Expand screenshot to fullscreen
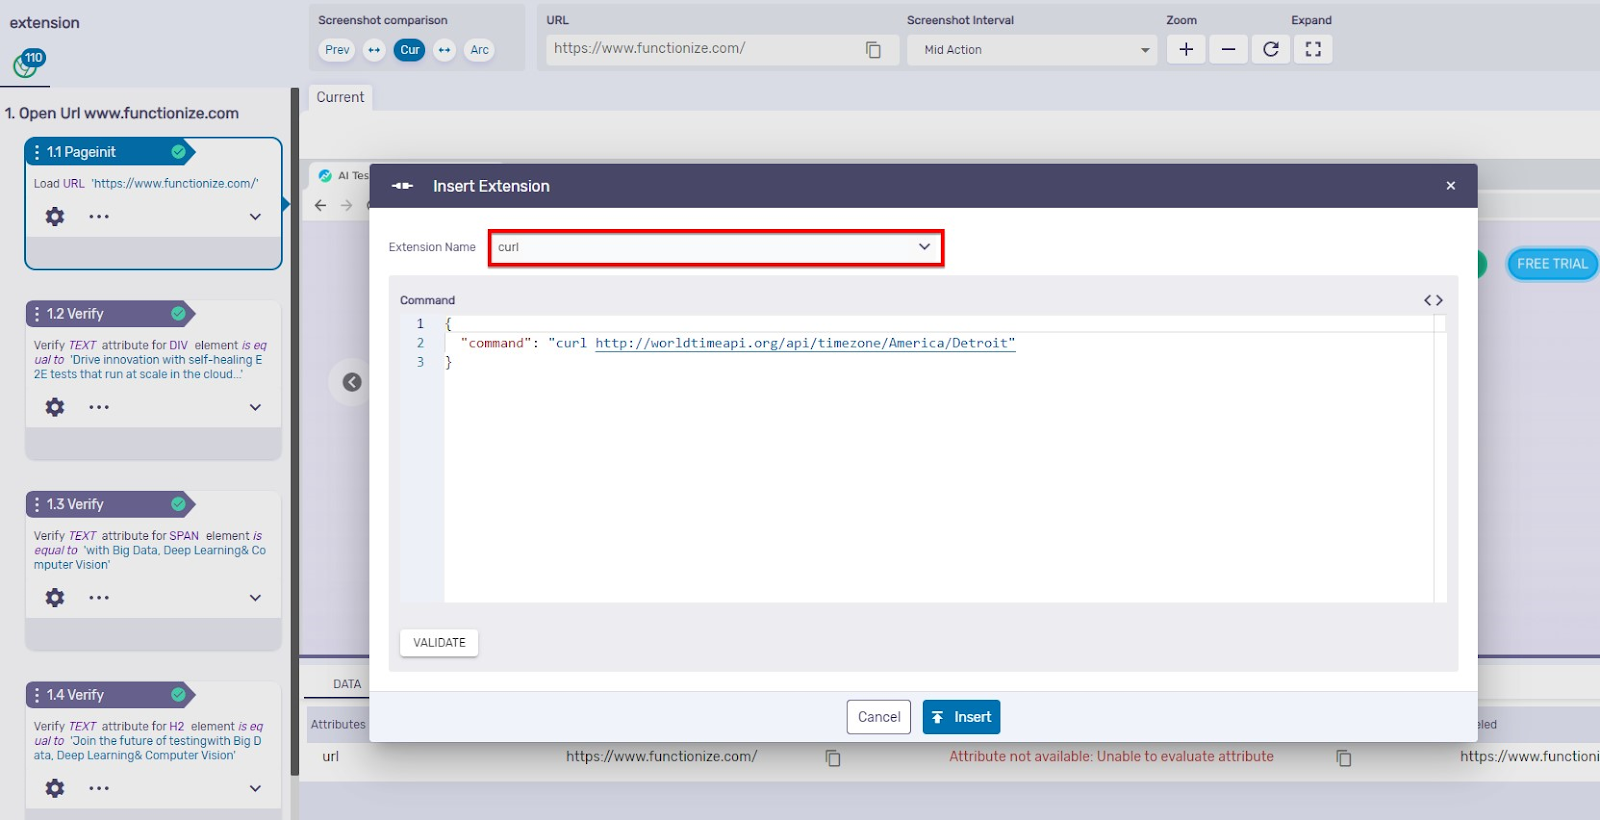This screenshot has width=1600, height=820. [x=1313, y=49]
